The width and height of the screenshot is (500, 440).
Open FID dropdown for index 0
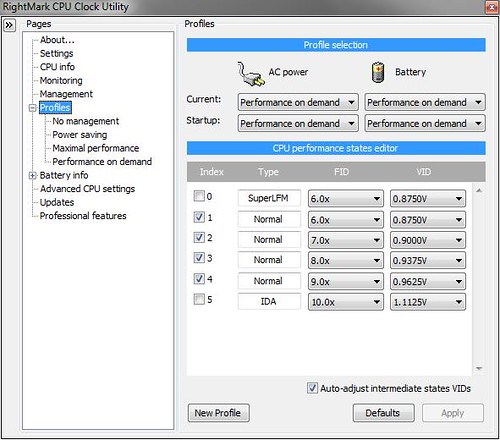(346, 199)
